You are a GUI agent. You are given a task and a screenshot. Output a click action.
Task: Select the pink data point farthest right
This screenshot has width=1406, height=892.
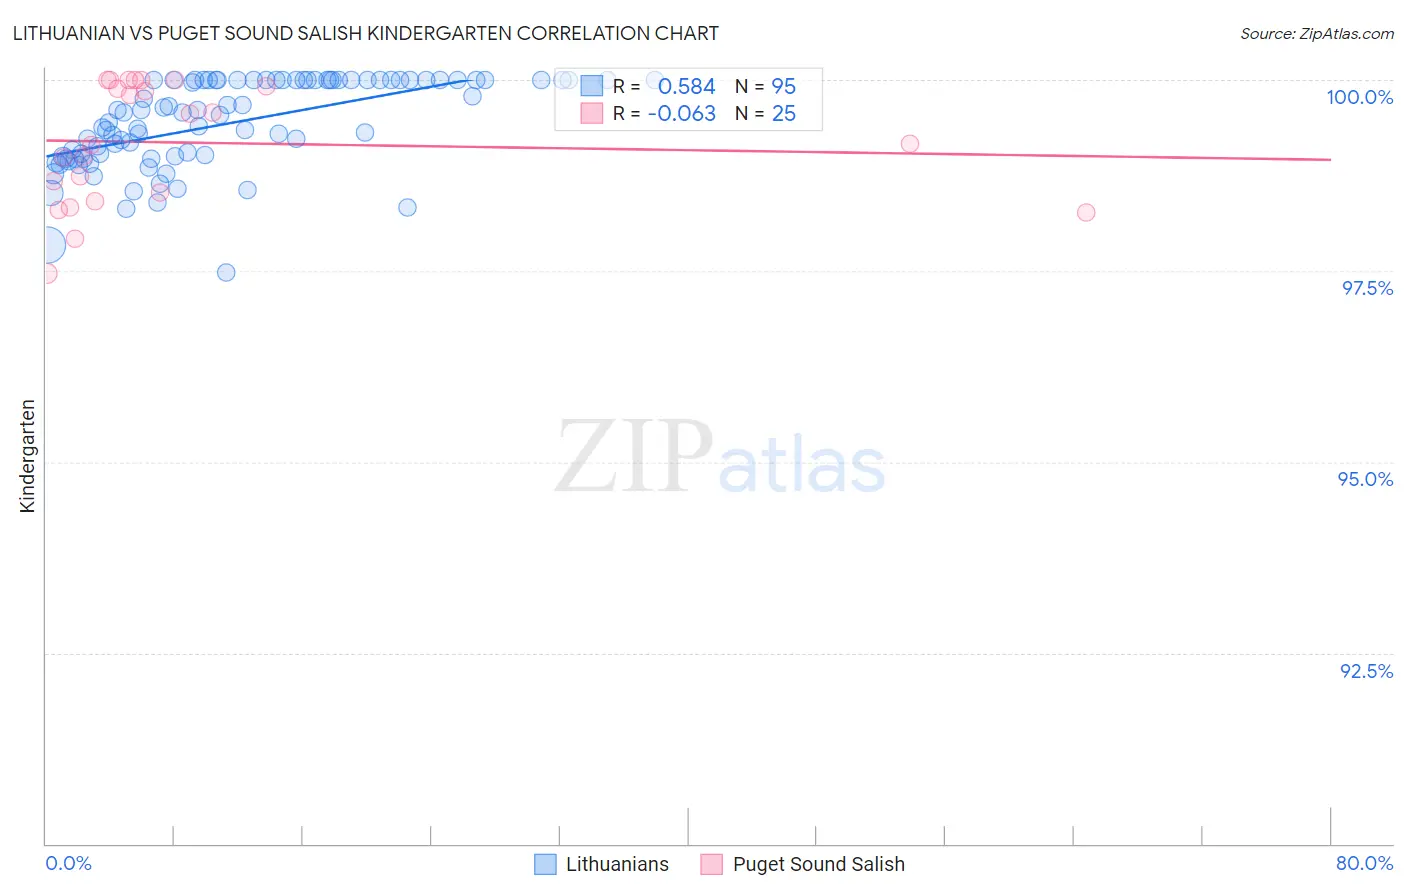(1086, 212)
